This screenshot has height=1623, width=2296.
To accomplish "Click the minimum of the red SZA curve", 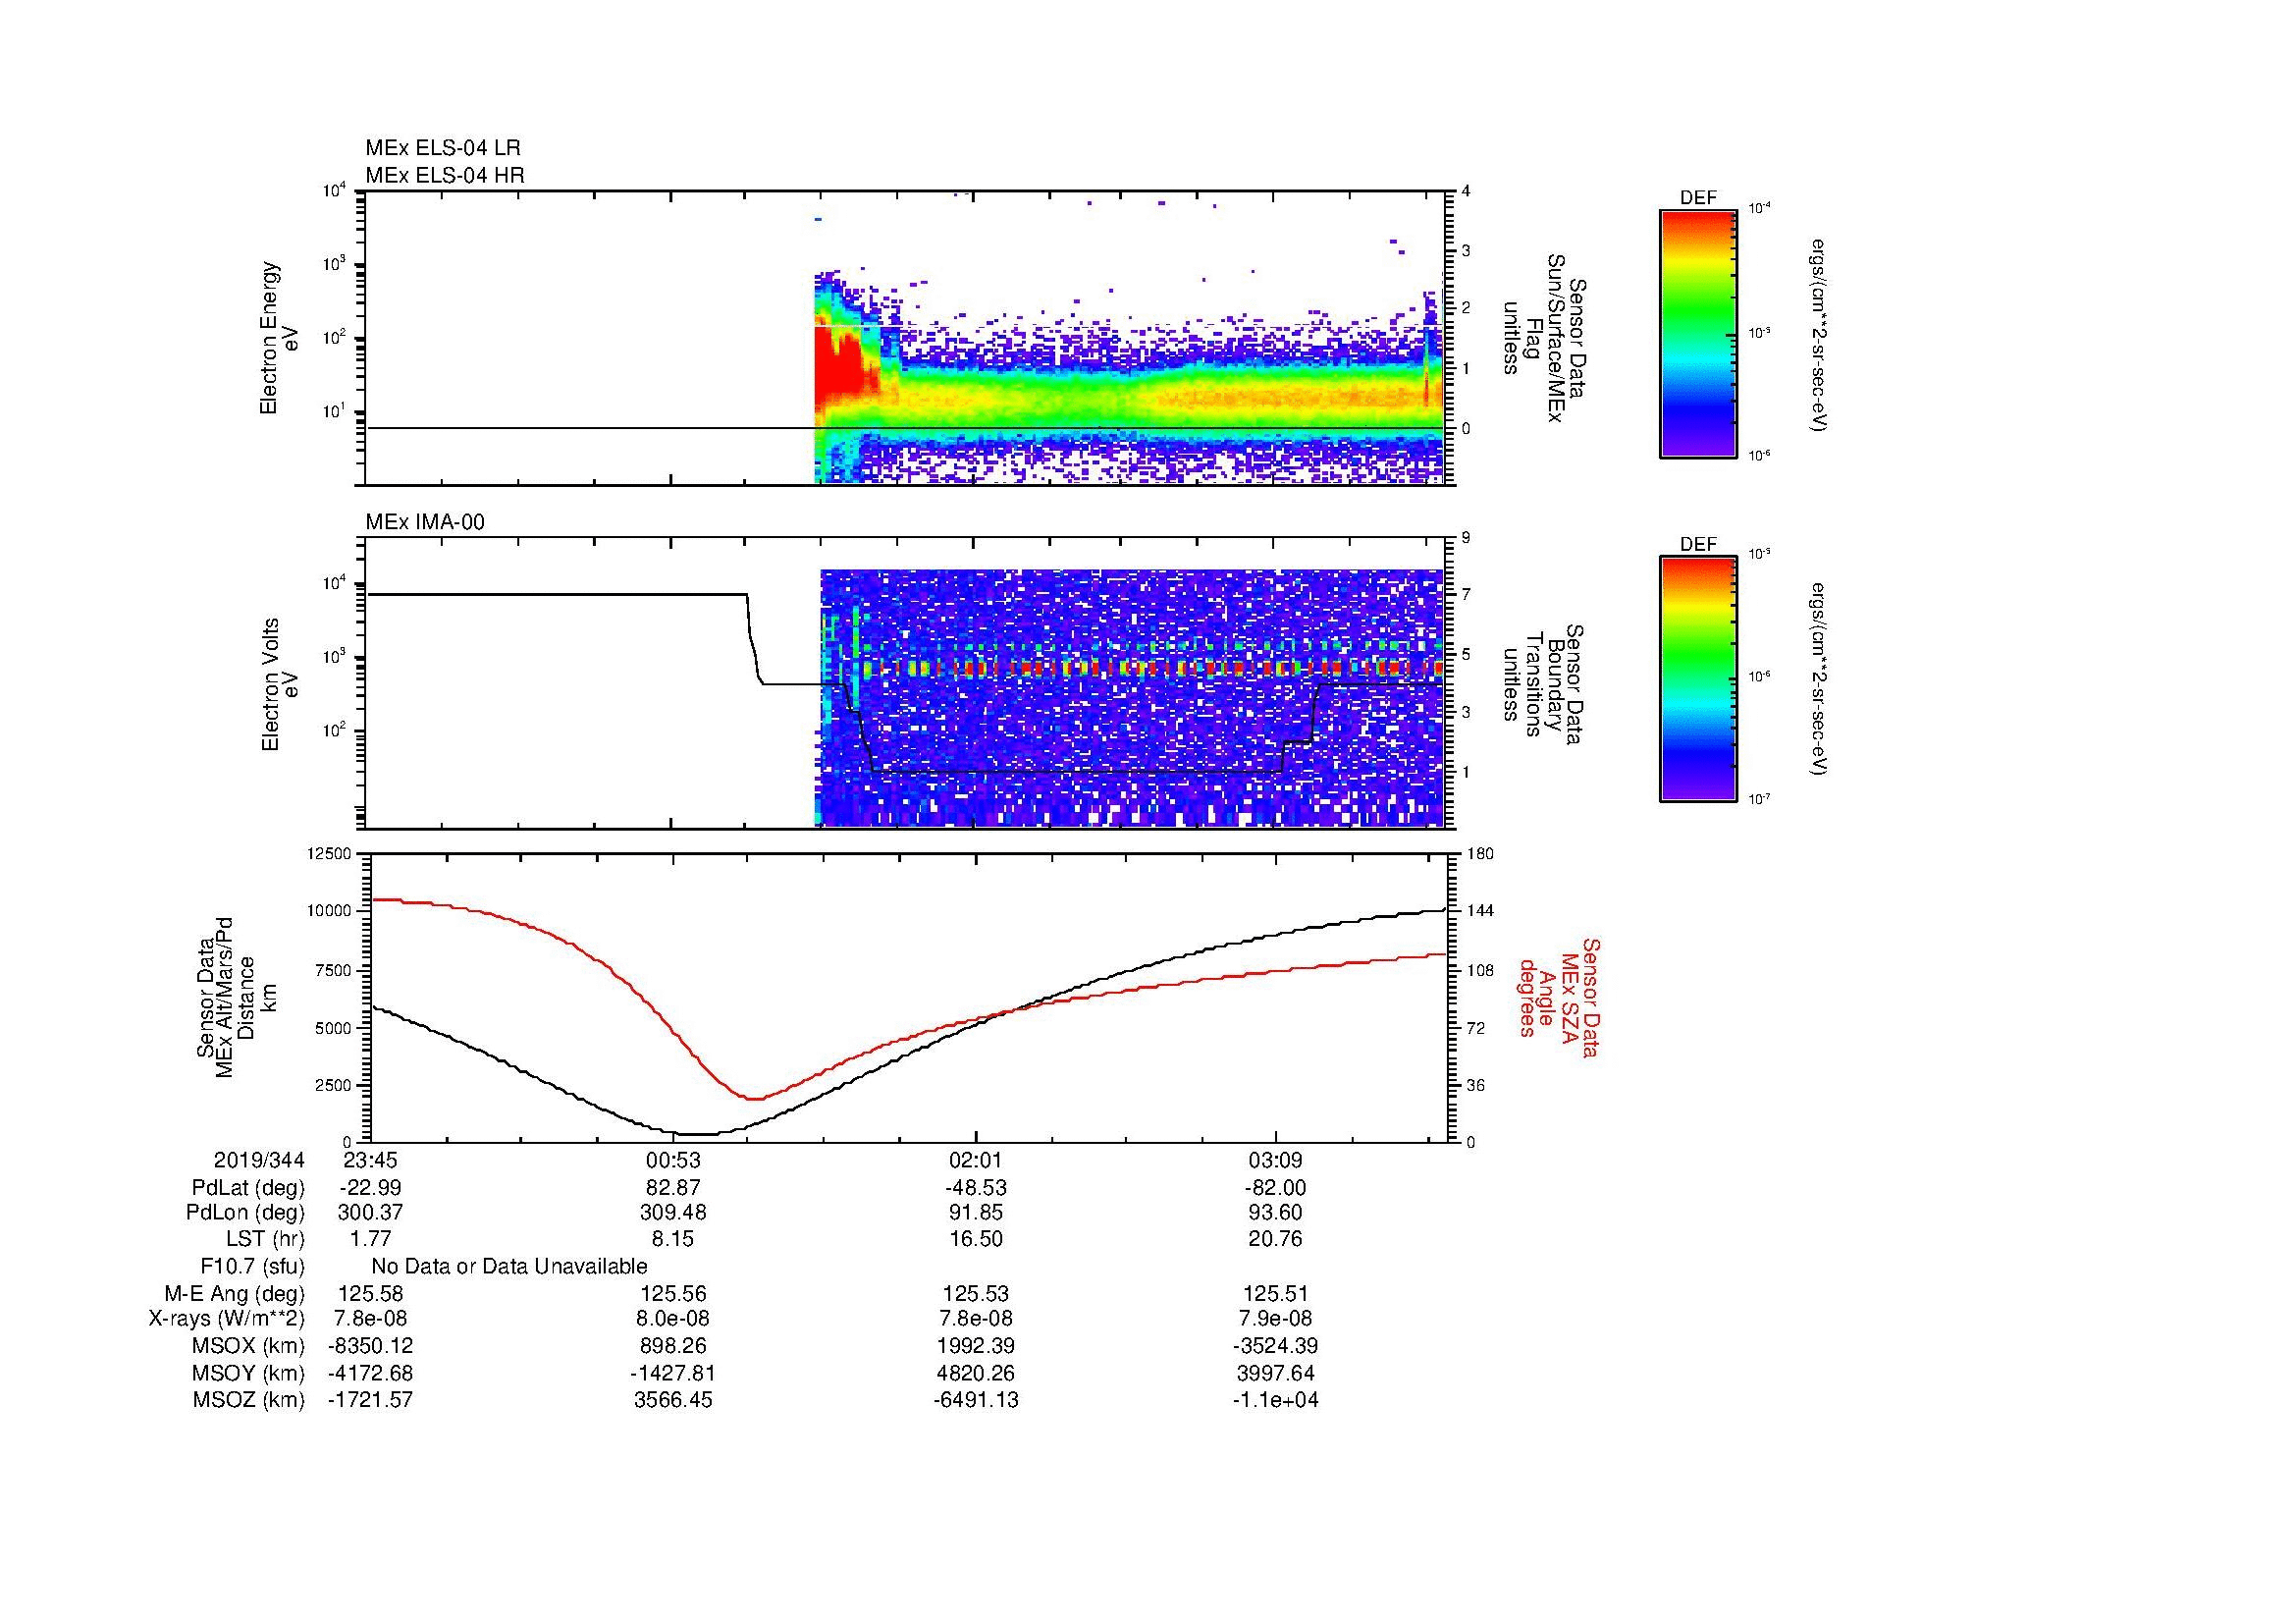I will pyautogui.click(x=756, y=1099).
